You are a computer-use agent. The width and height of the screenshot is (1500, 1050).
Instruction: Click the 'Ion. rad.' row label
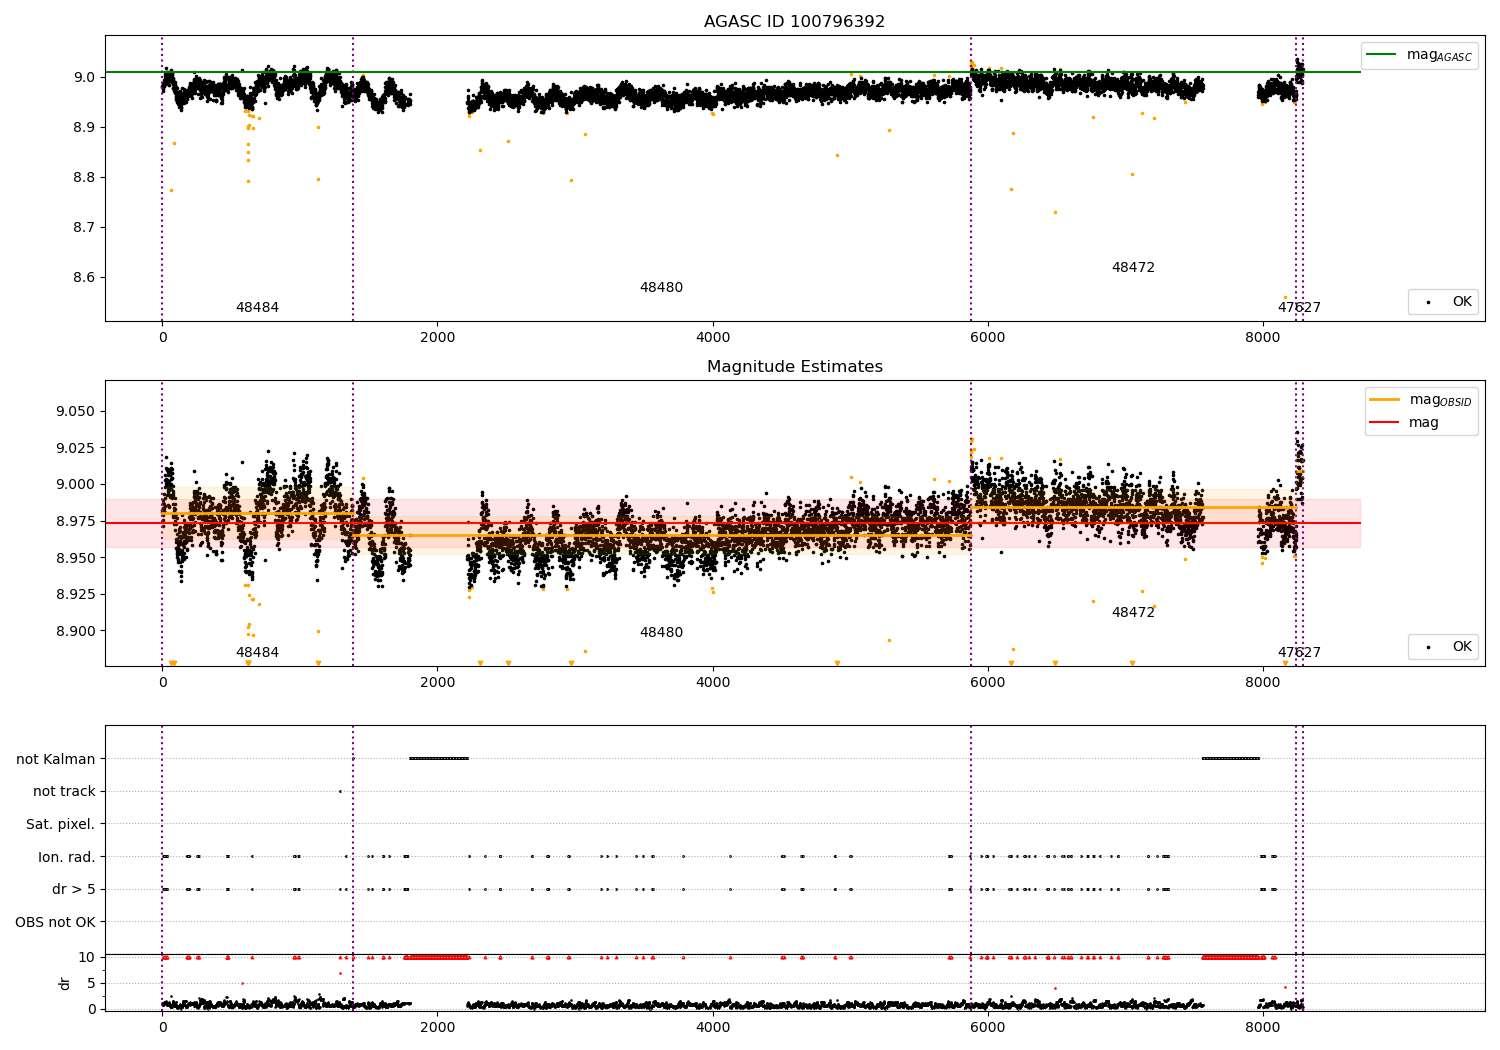(67, 857)
